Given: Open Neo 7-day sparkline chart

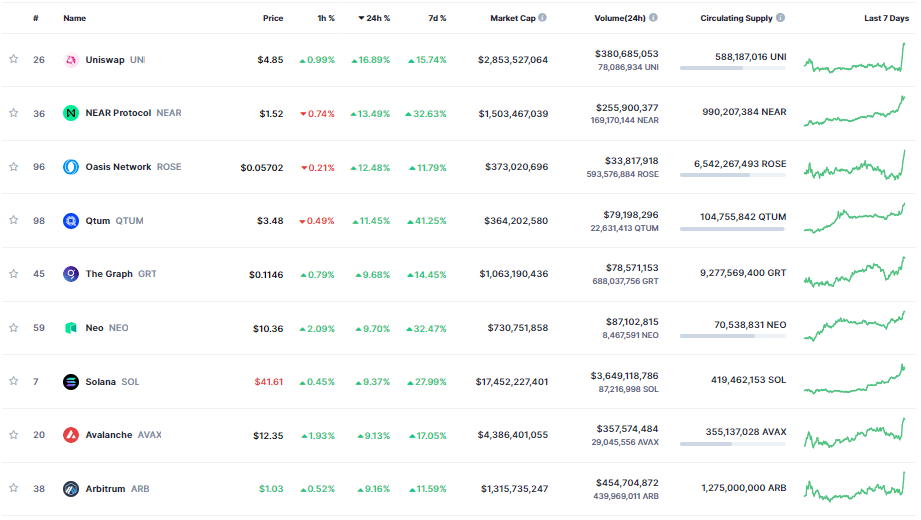Looking at the screenshot, I should point(855,326).
